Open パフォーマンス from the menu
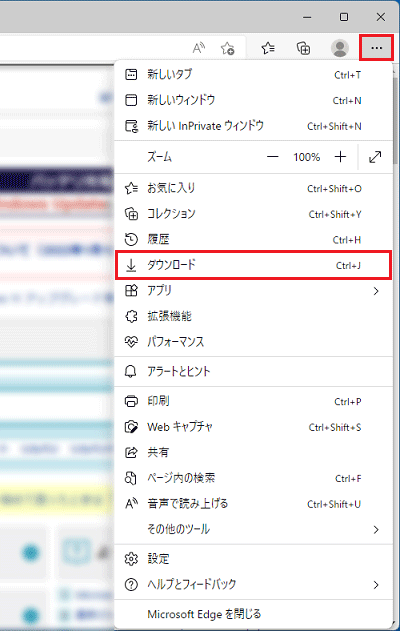Viewport: 400px width, 631px height. pyautogui.click(x=254, y=342)
